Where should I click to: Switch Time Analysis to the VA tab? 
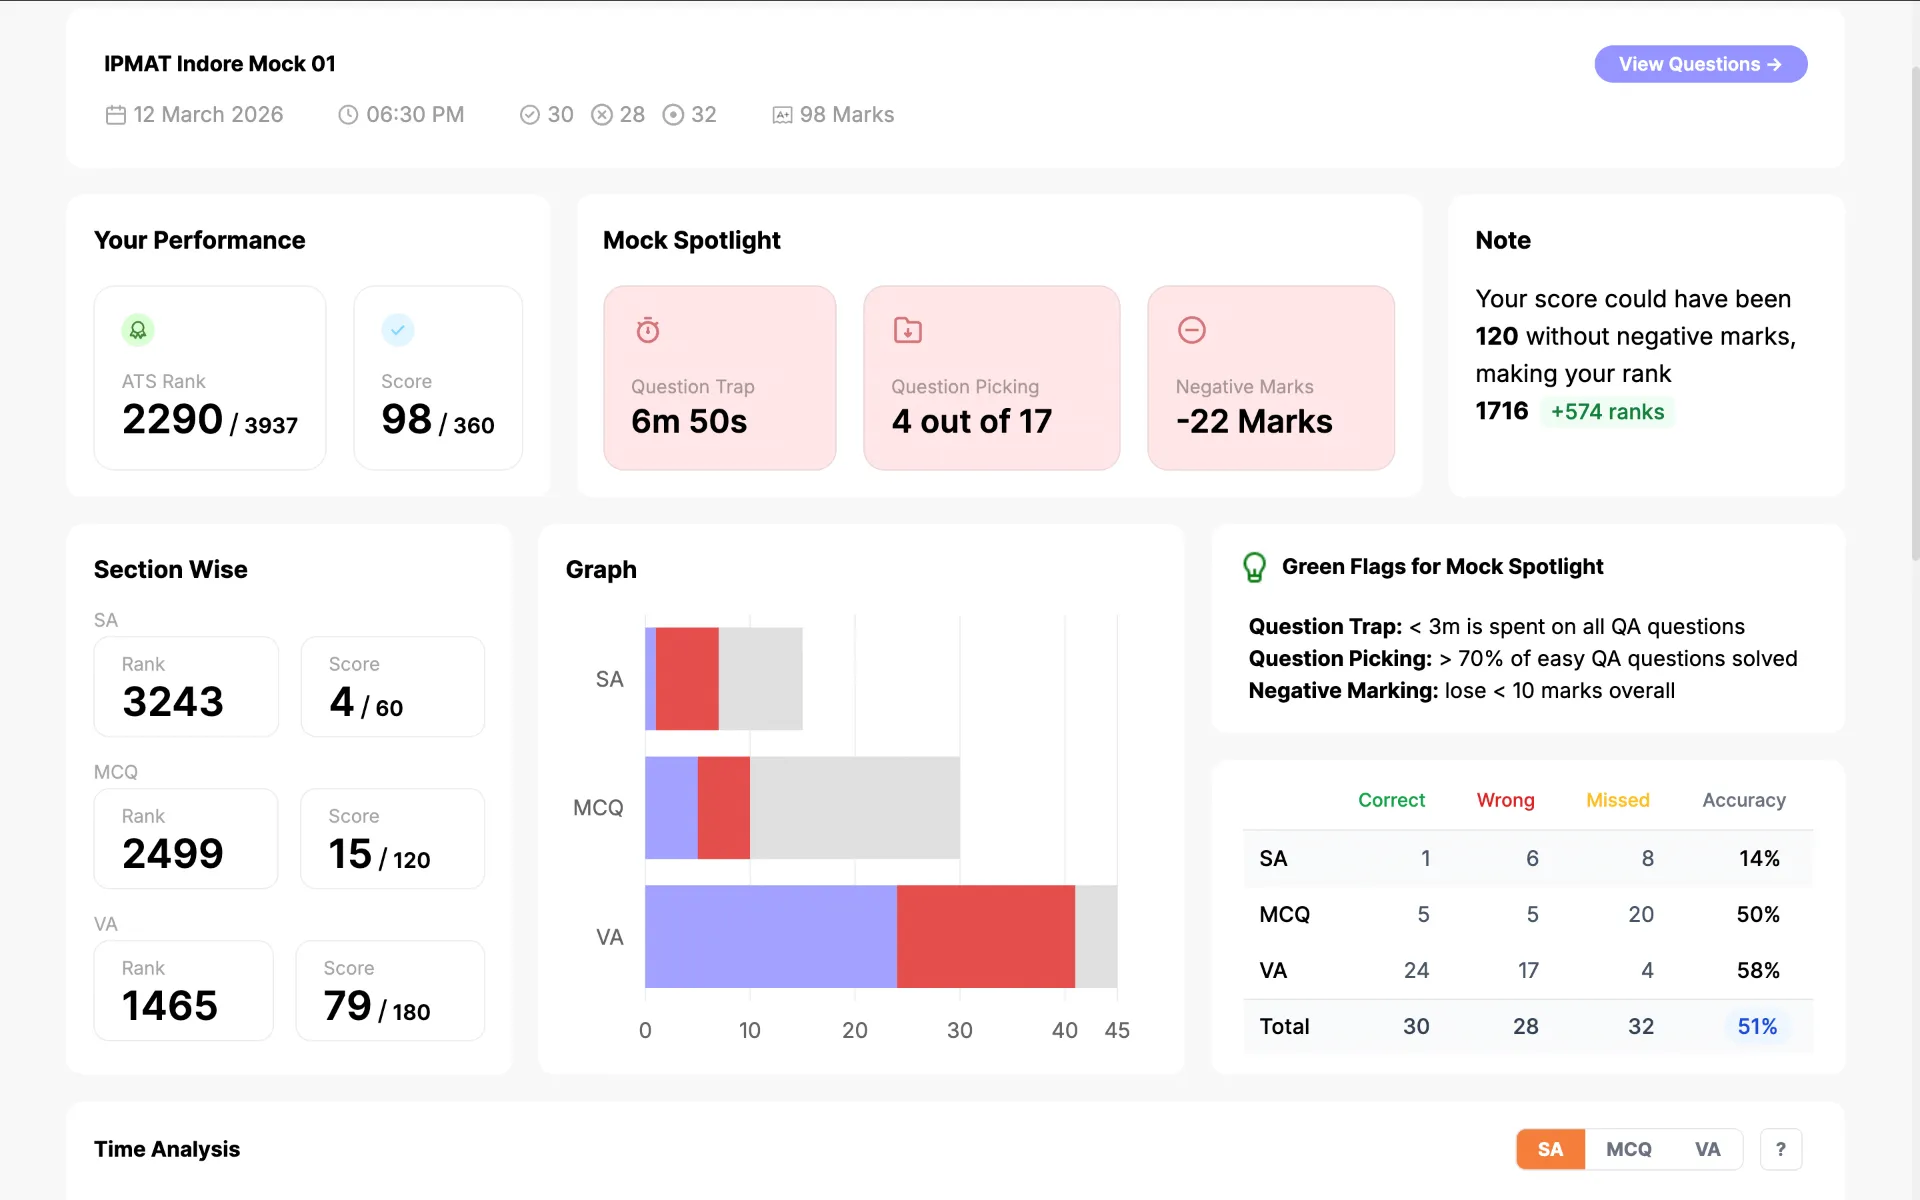(1708, 1149)
